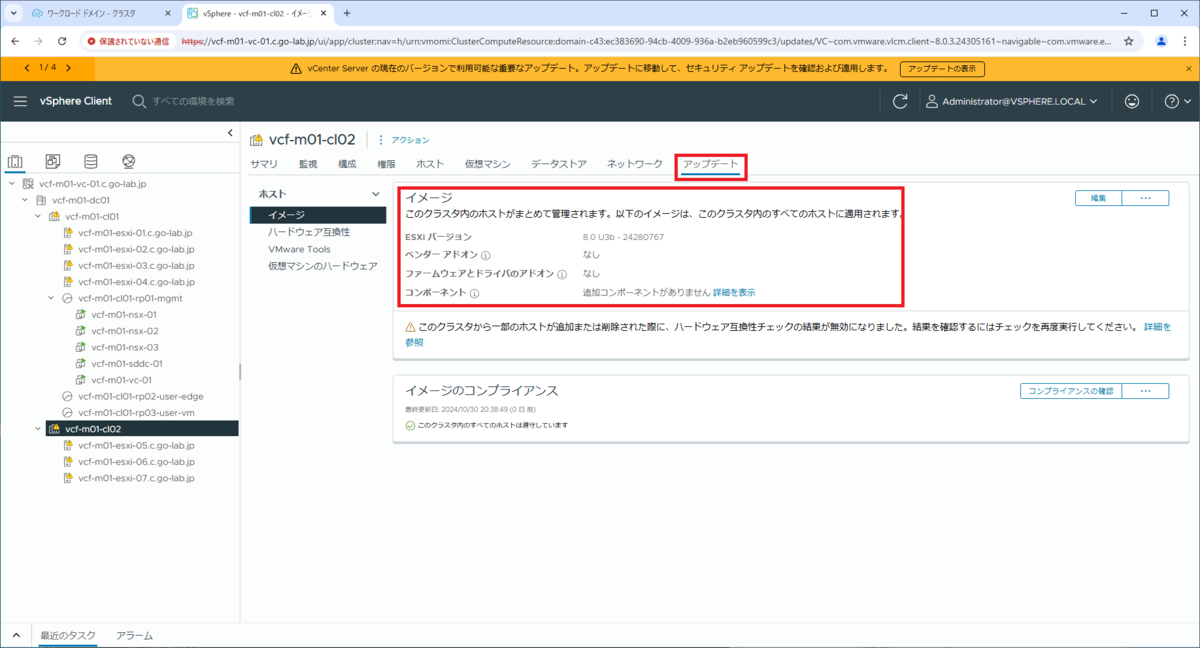Go to the next notification banner arrow

click(68, 67)
